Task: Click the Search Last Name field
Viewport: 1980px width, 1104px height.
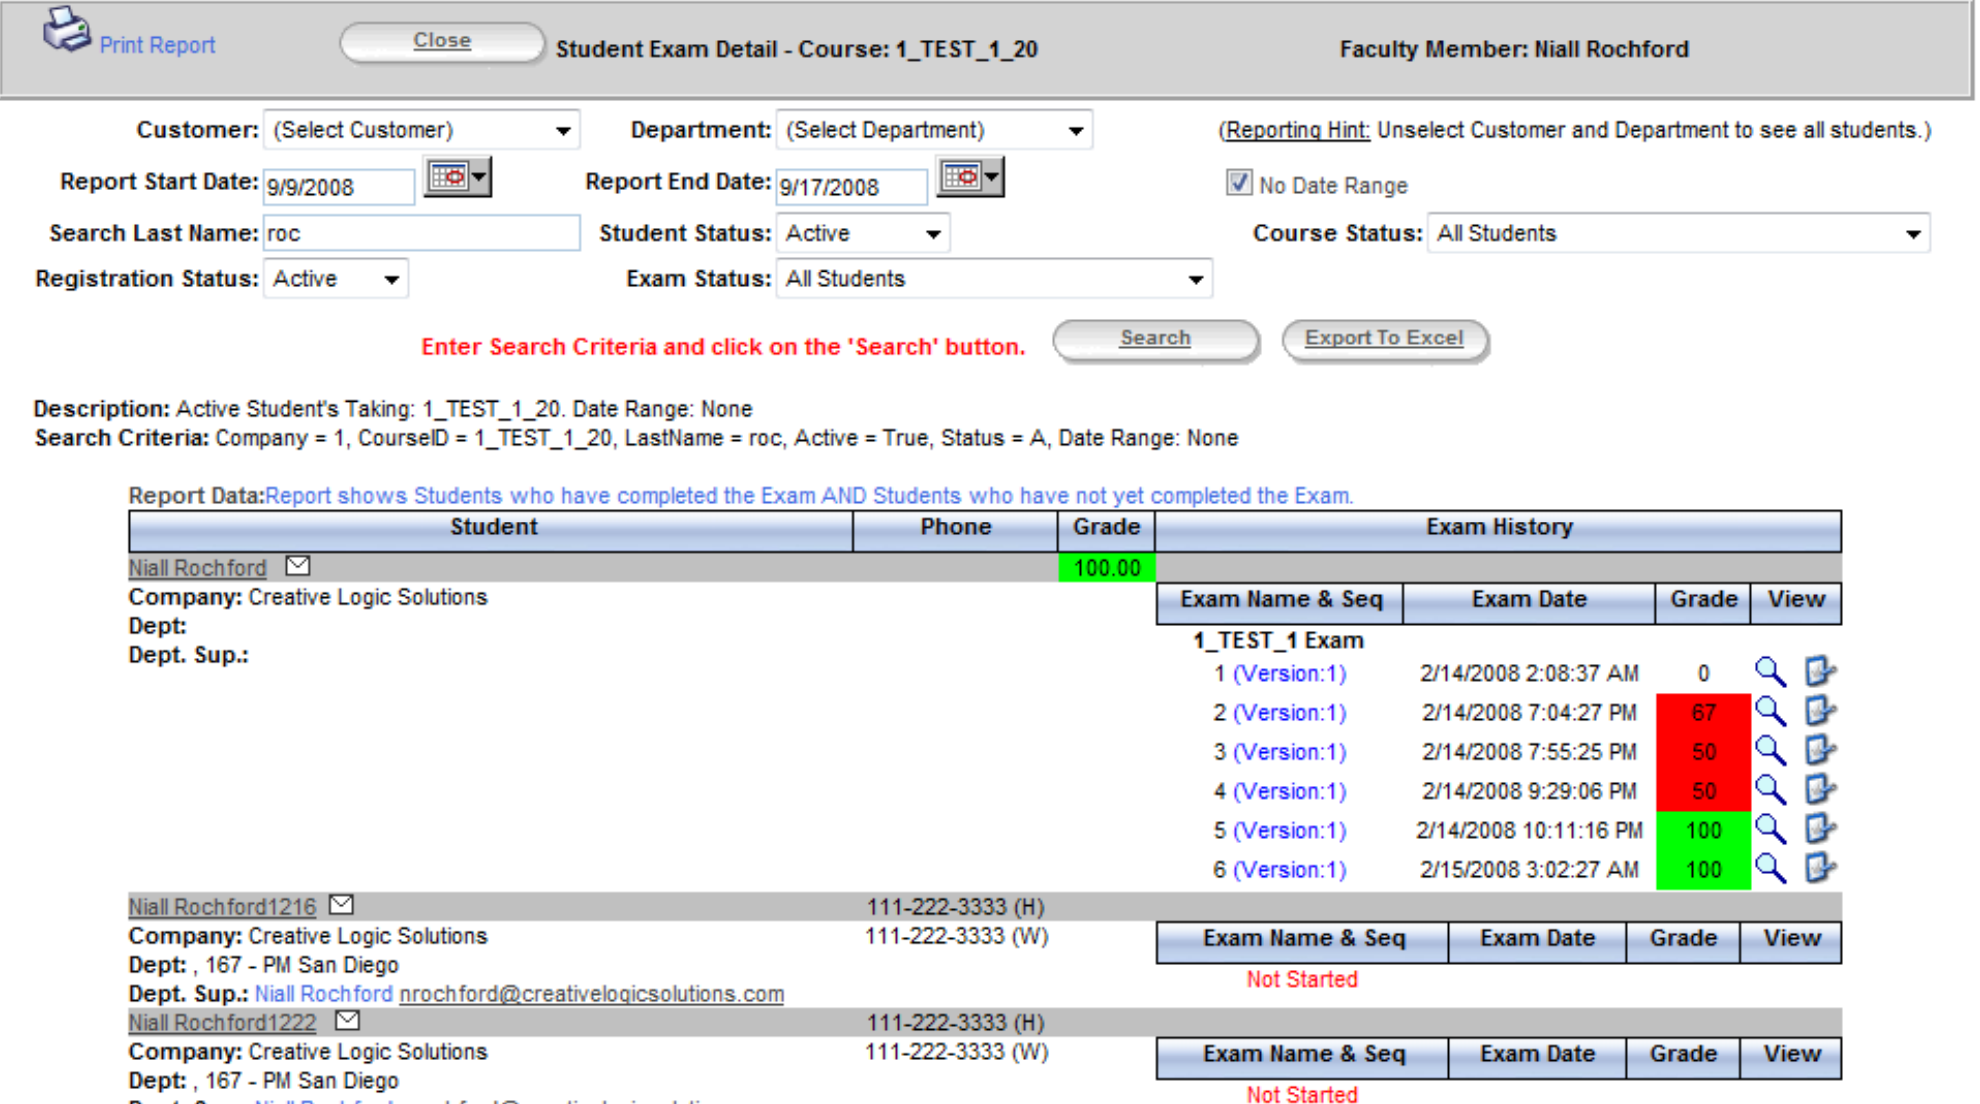Action: [421, 233]
